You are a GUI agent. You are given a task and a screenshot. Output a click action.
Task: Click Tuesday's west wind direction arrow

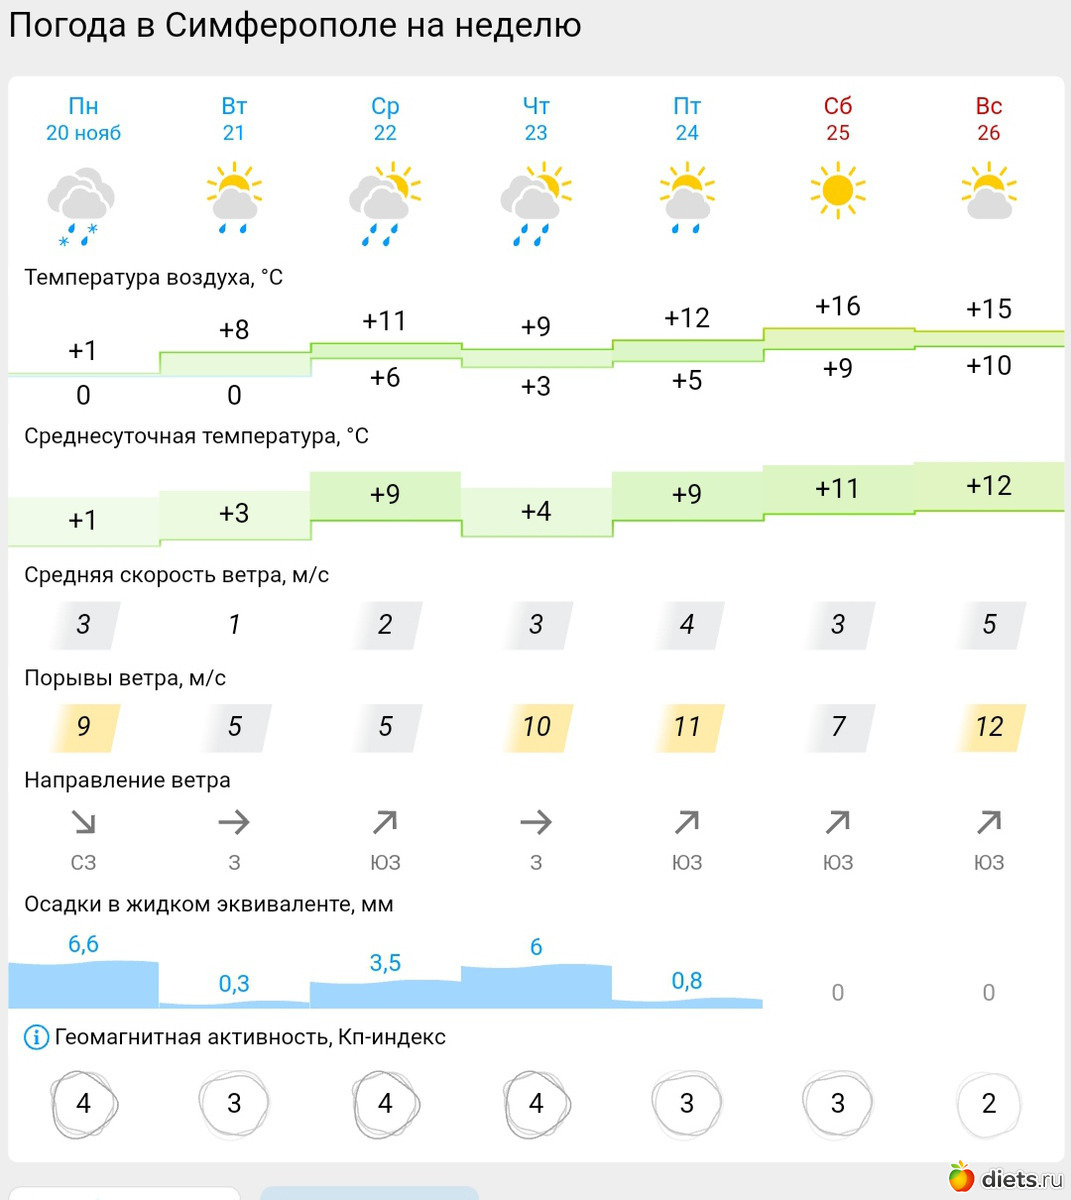coord(234,823)
